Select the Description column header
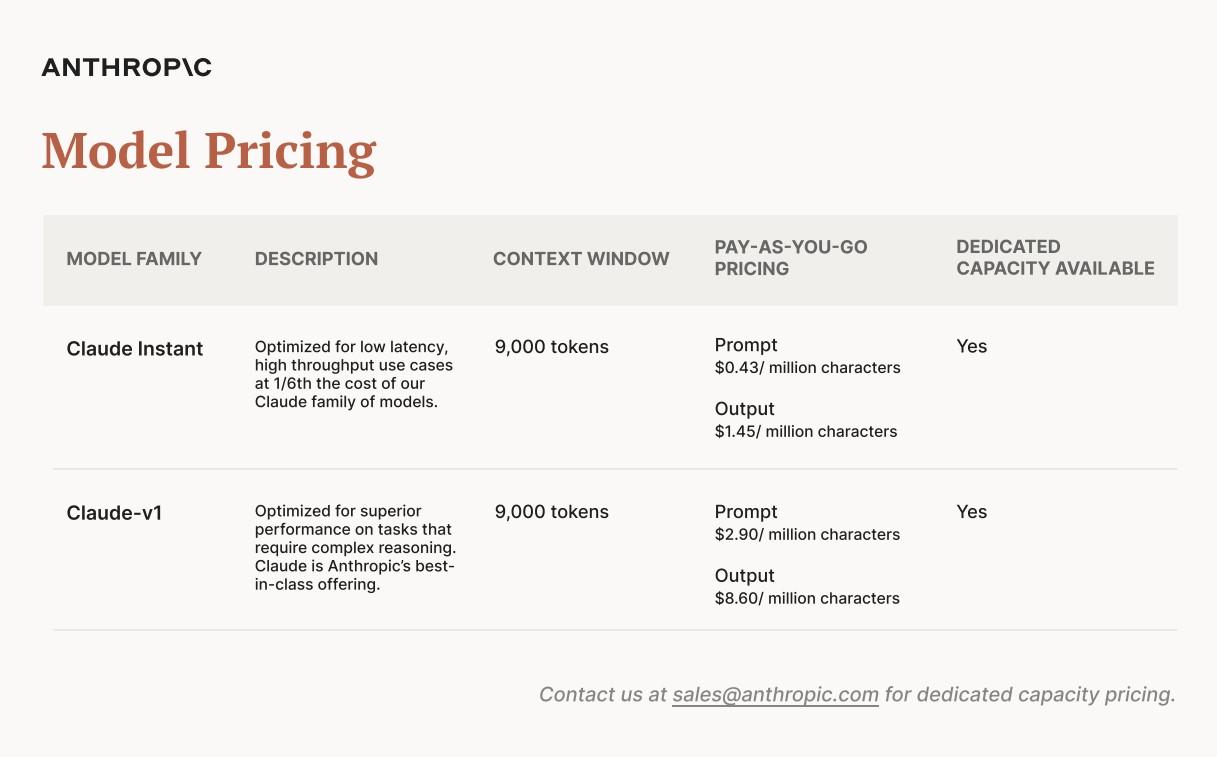 tap(316, 259)
